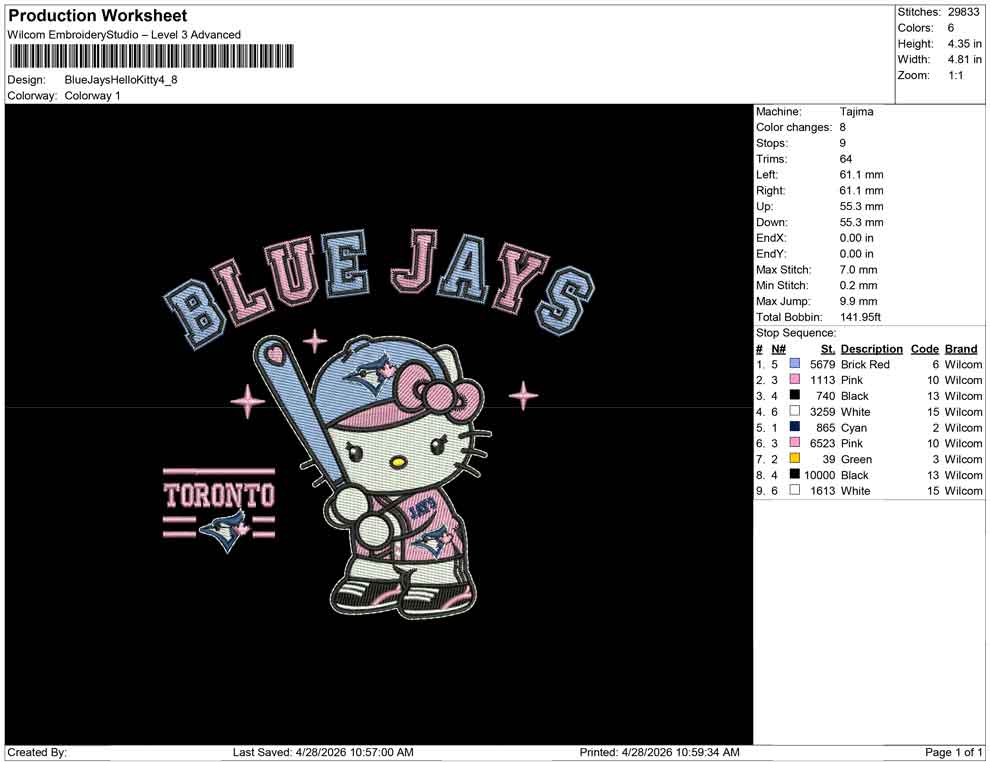This screenshot has width=990, height=762.
Task: Click the white swatch with 1613 stitches
Action: [x=795, y=490]
